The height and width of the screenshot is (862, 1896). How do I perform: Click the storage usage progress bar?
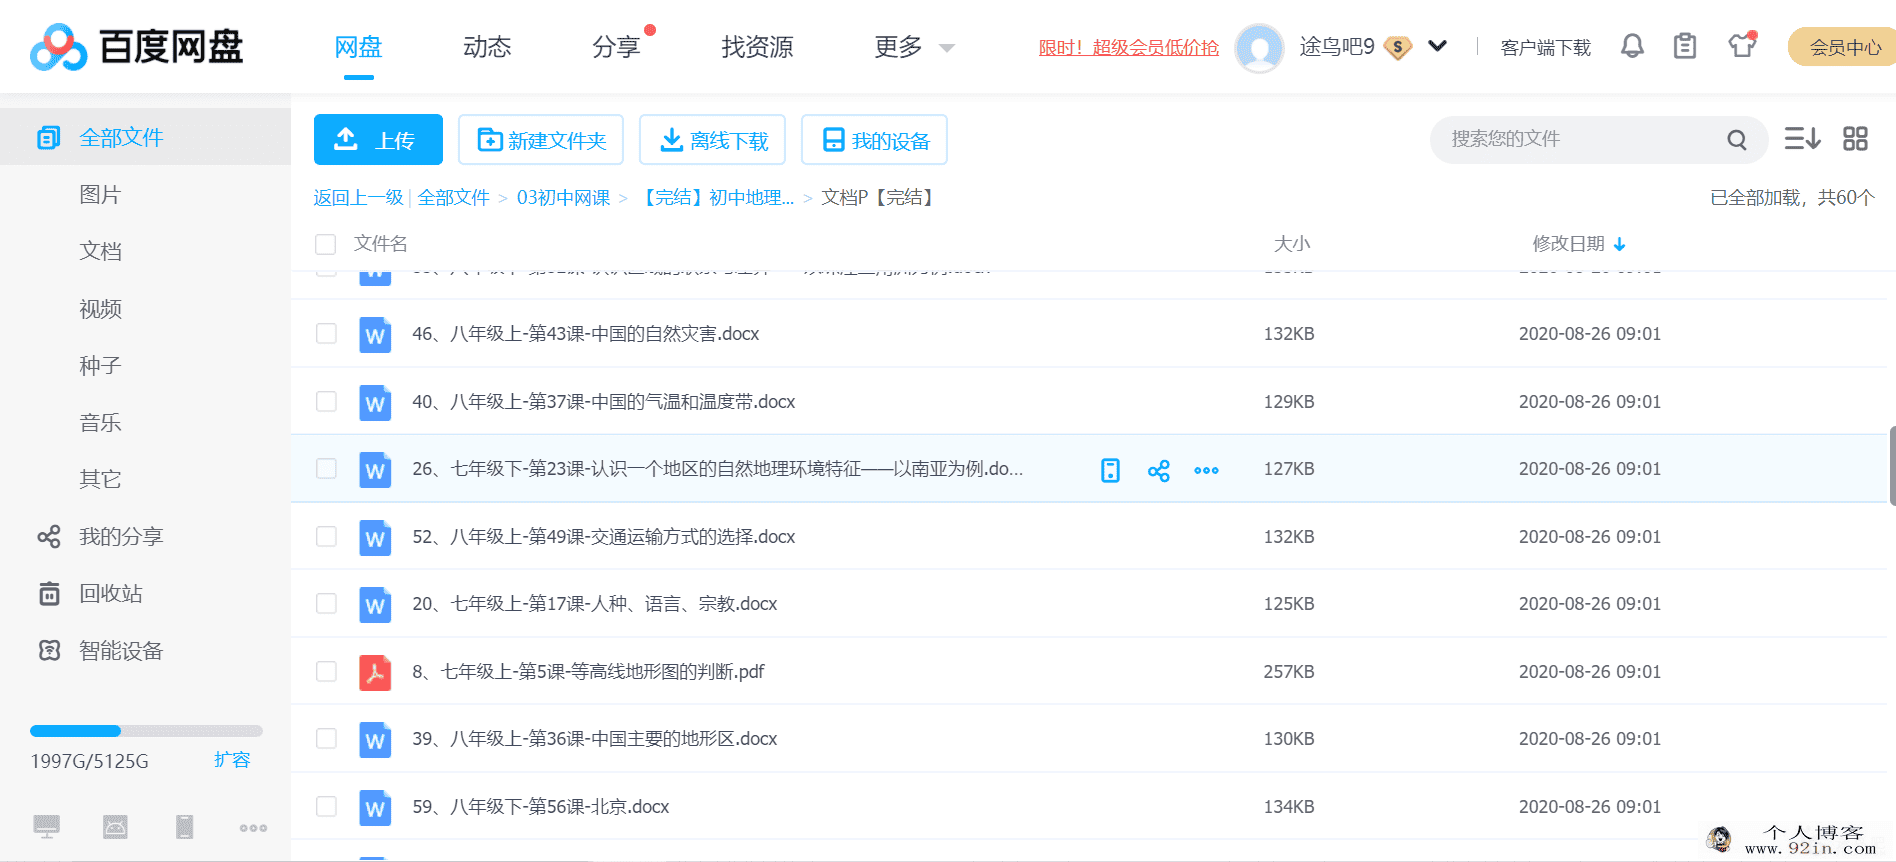tap(146, 731)
